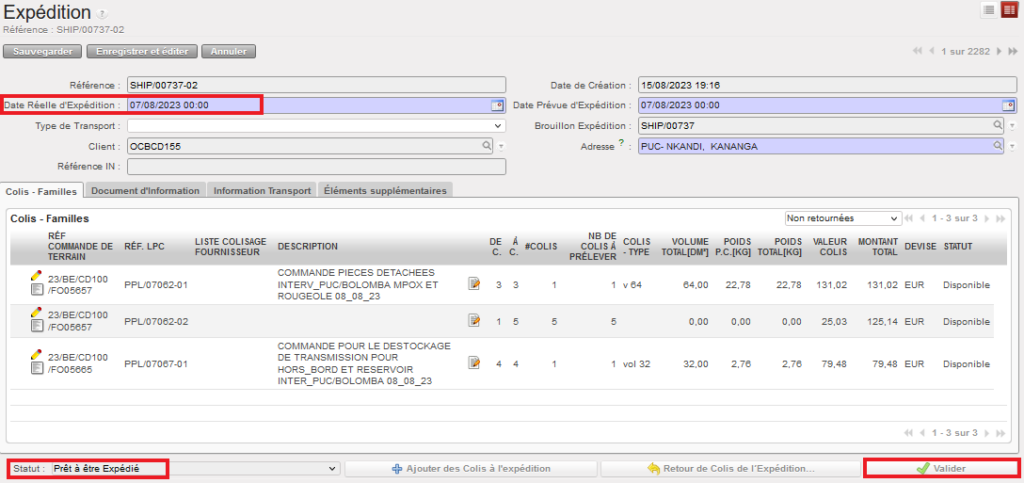The image size is (1024, 483).
Task: Click the Valider button
Action: (940, 468)
